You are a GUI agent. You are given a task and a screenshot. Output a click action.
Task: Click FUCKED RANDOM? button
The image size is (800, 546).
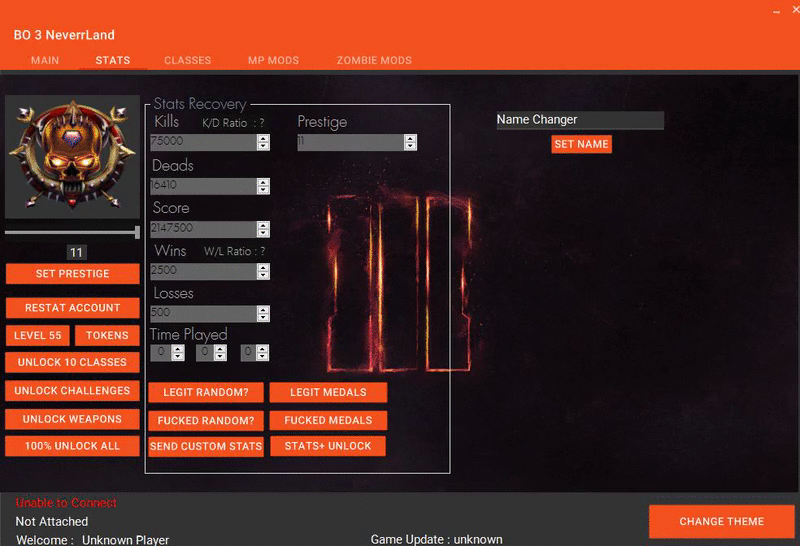[206, 420]
